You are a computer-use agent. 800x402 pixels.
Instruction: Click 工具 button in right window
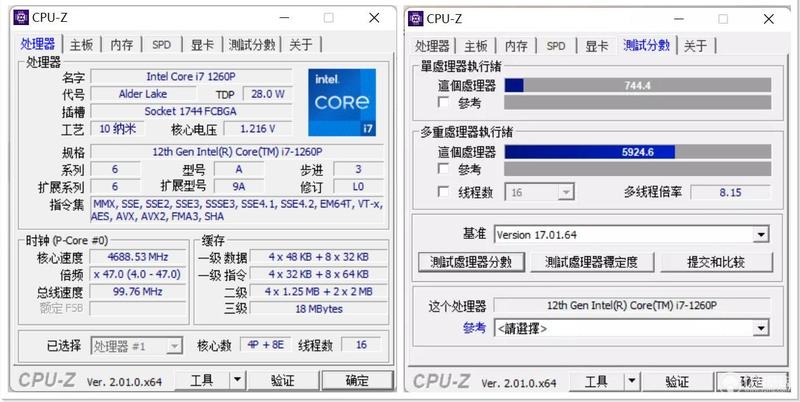[596, 381]
